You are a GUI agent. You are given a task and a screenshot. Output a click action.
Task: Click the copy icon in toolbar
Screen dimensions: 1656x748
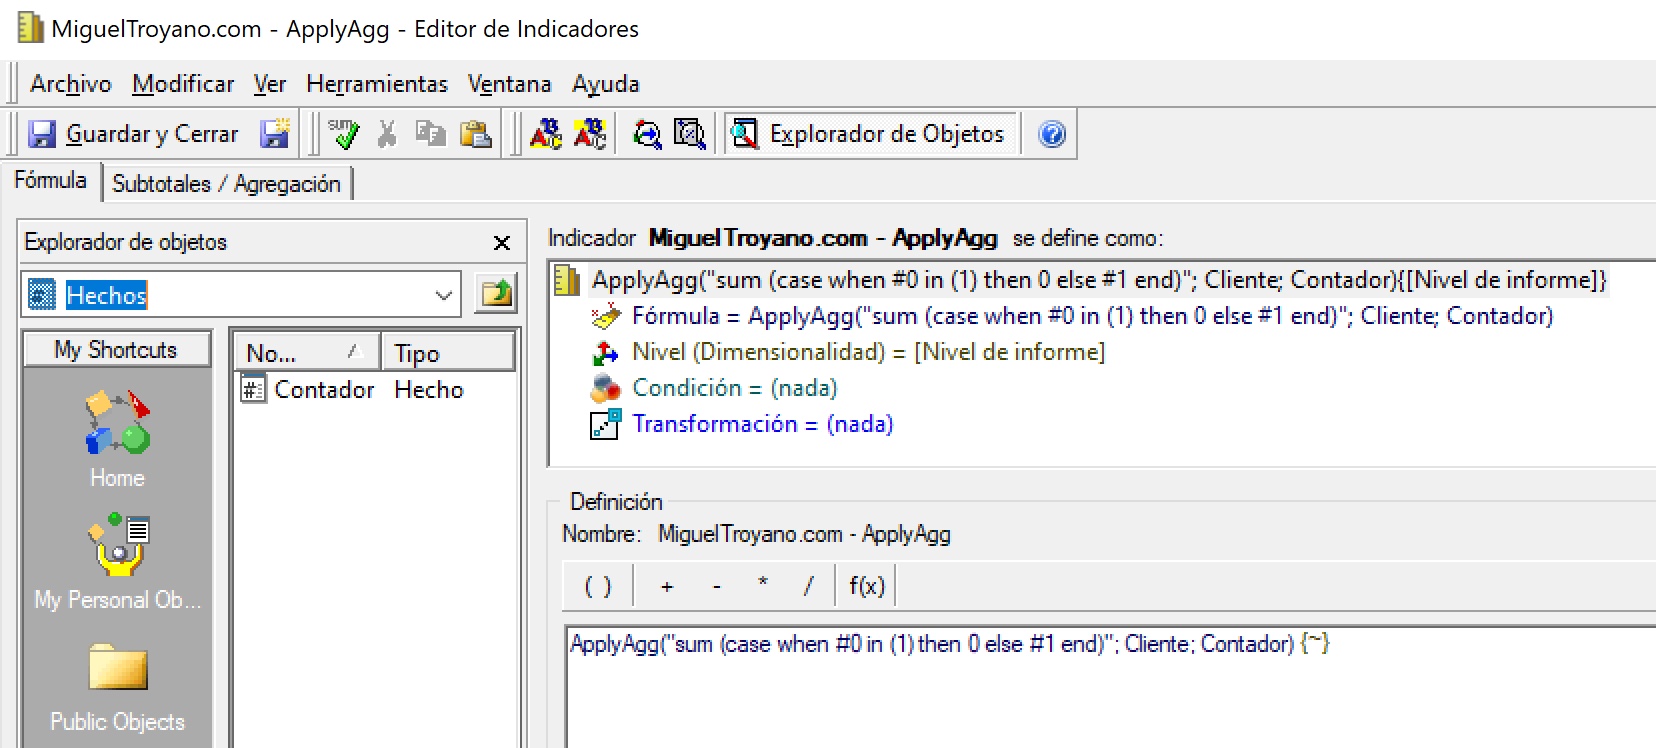point(431,134)
